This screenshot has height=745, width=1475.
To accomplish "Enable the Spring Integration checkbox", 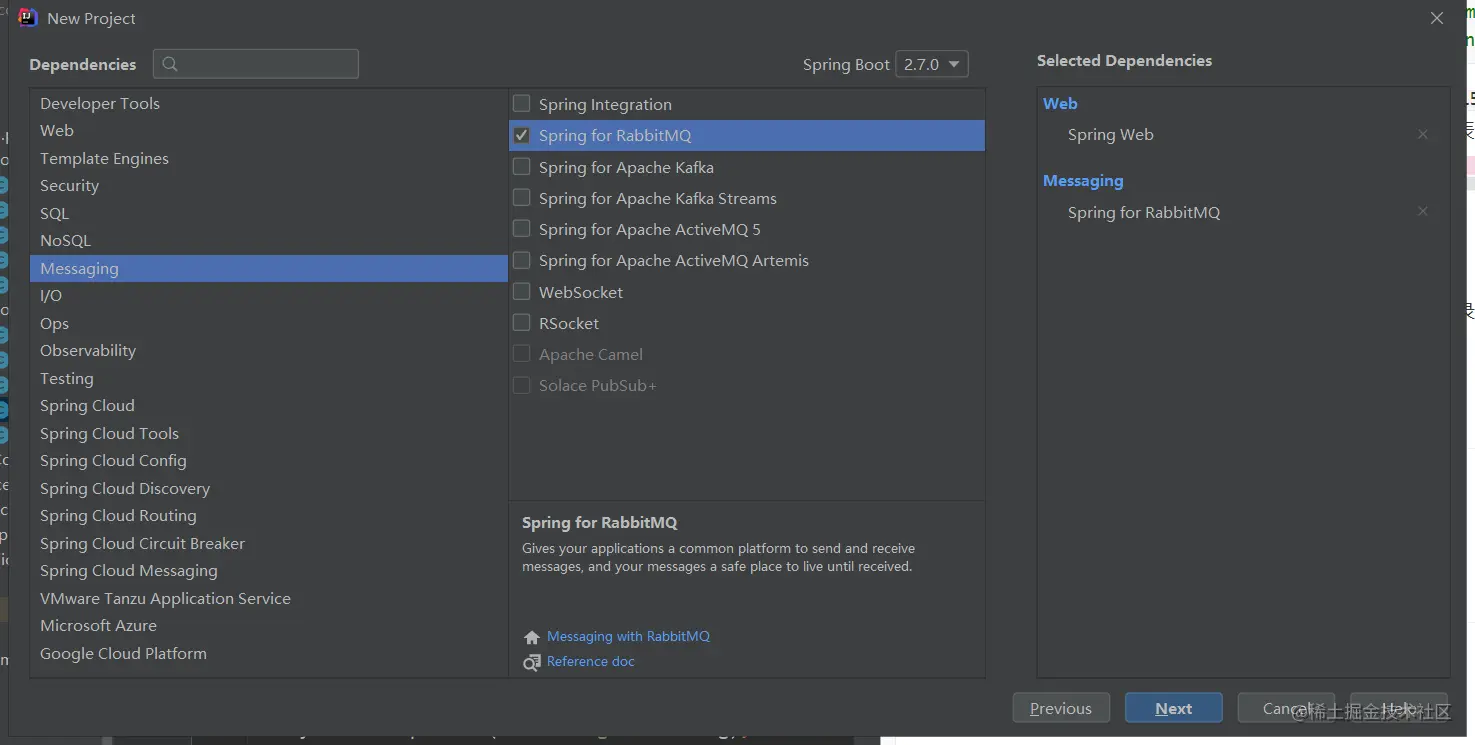I will pos(521,103).
